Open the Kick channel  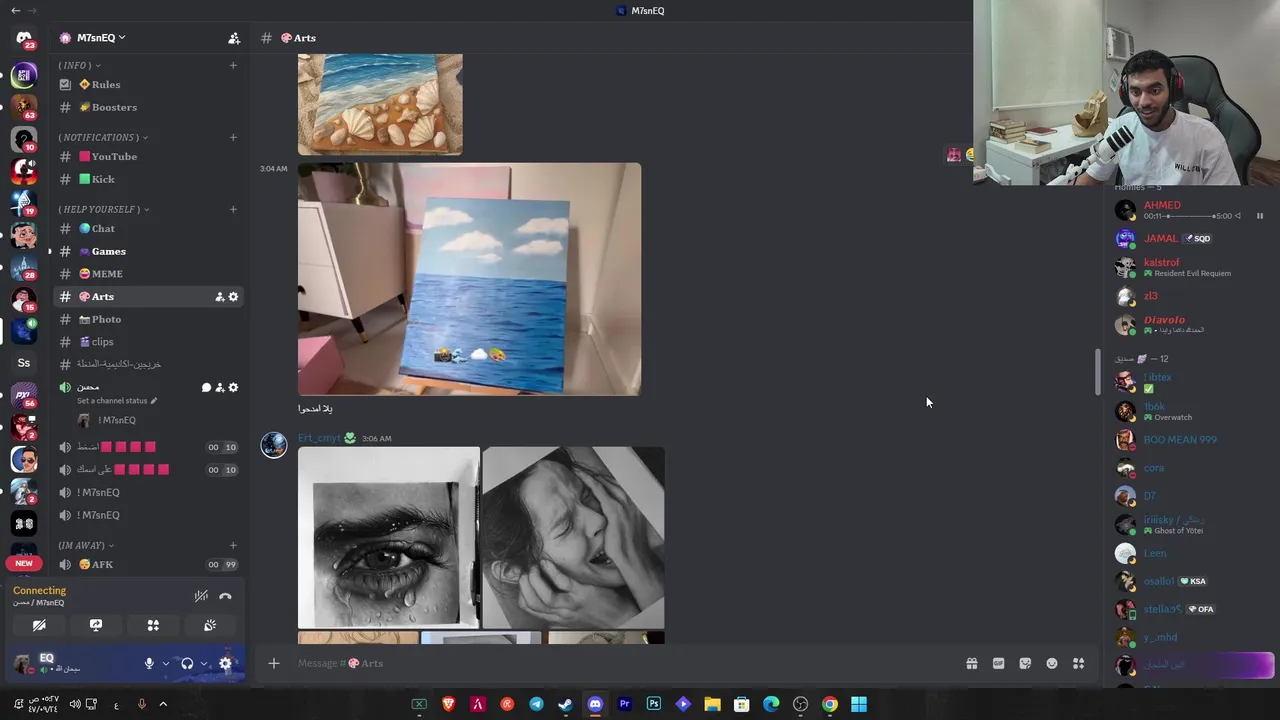(148, 179)
